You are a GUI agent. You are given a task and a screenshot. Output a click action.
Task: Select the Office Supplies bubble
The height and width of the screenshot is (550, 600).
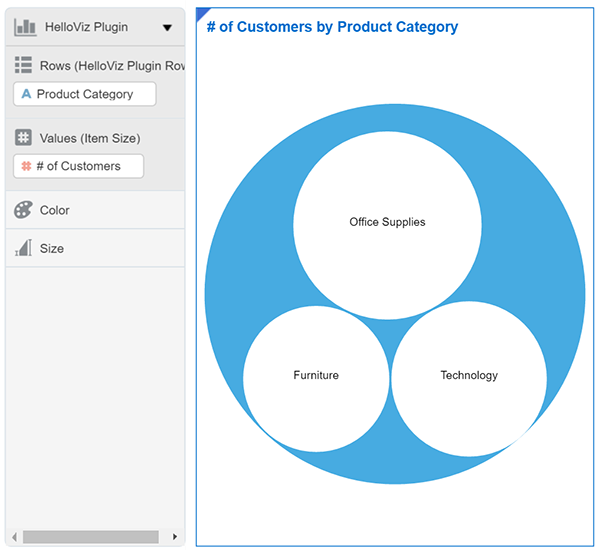tap(387, 222)
